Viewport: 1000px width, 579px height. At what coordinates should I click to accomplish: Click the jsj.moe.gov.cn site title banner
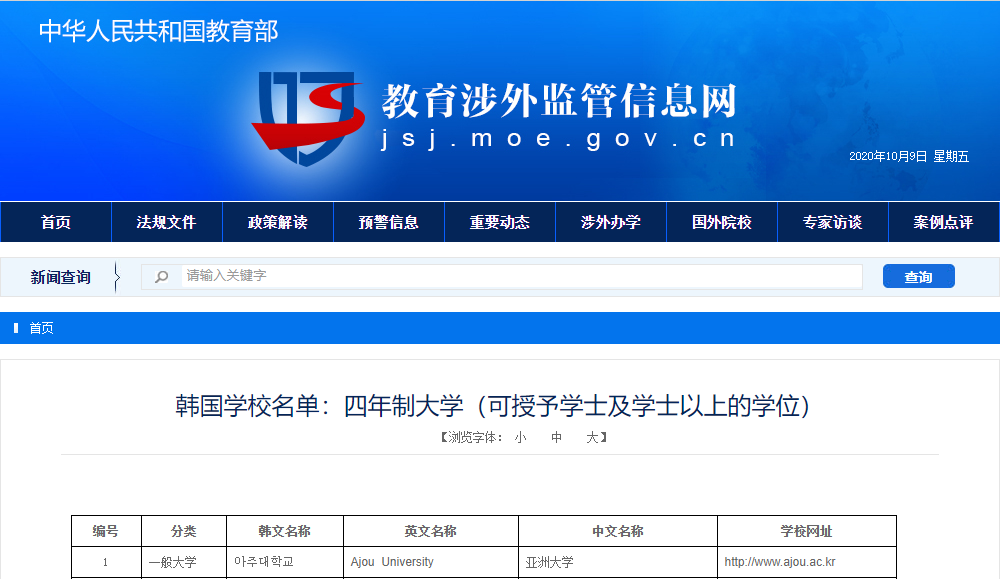click(558, 139)
